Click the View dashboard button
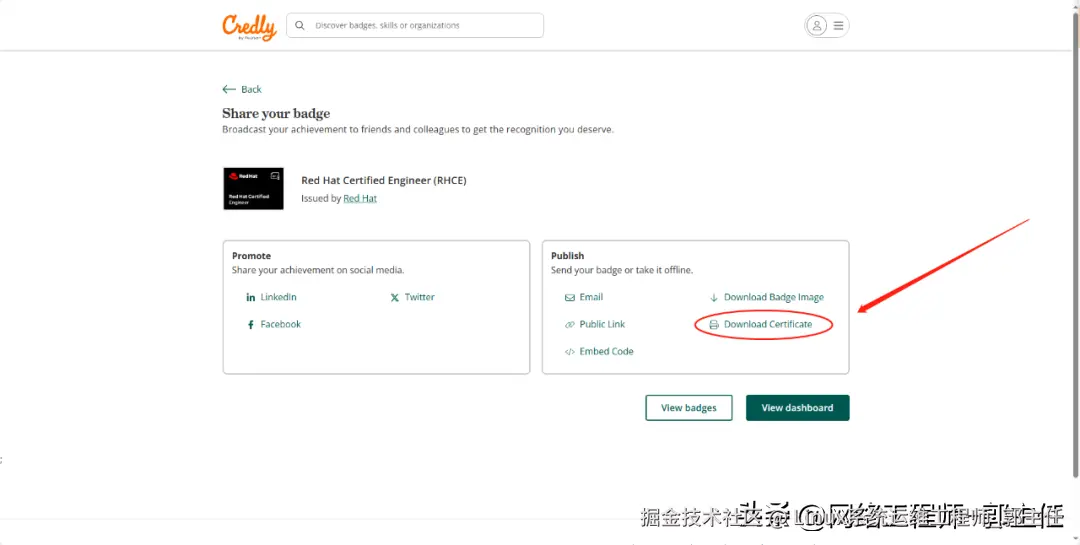The width and height of the screenshot is (1080, 545). [798, 408]
